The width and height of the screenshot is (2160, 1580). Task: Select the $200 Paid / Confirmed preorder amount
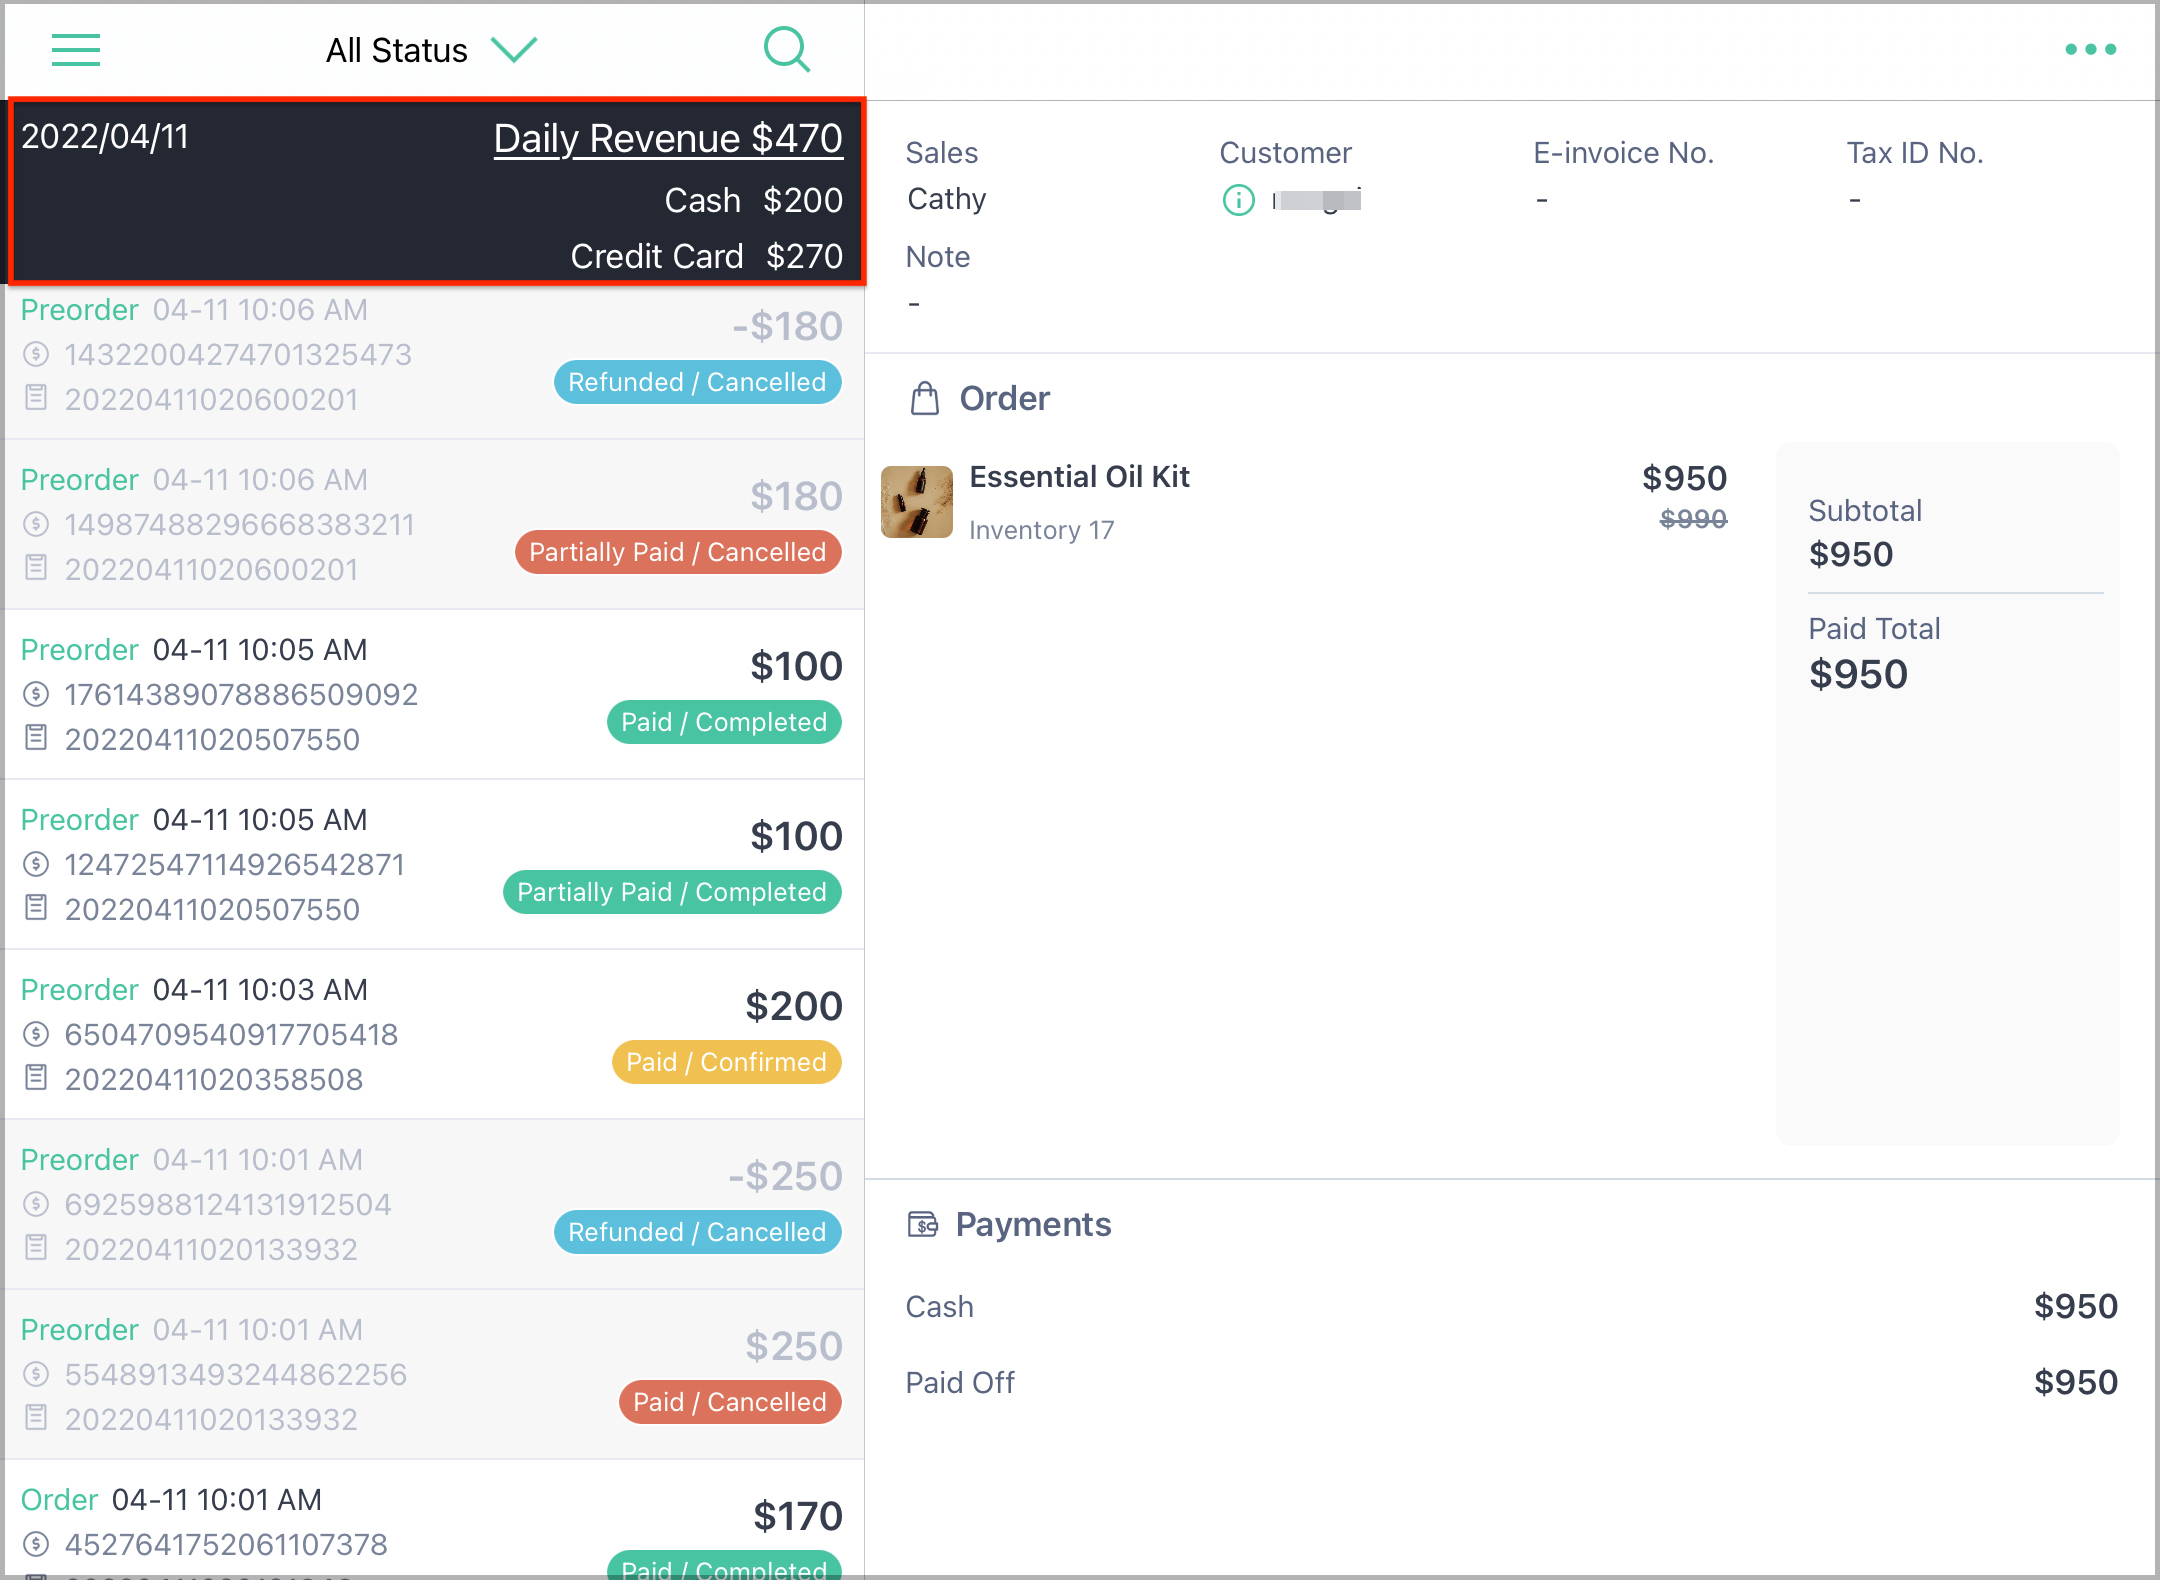(x=794, y=1006)
